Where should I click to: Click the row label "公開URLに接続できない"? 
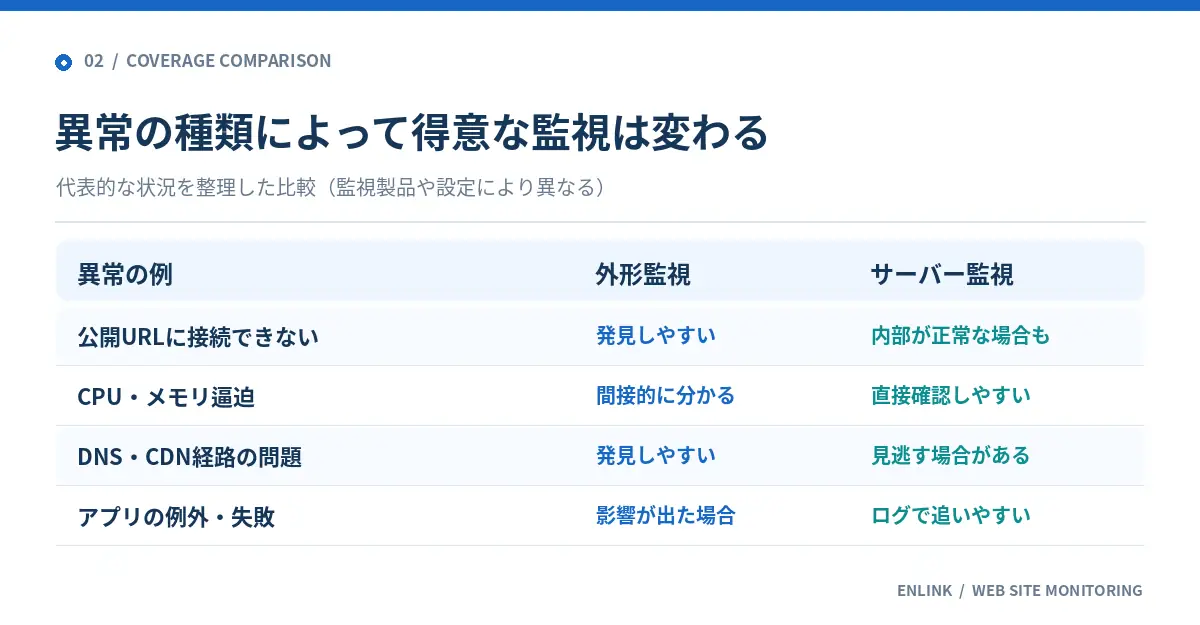coord(198,336)
